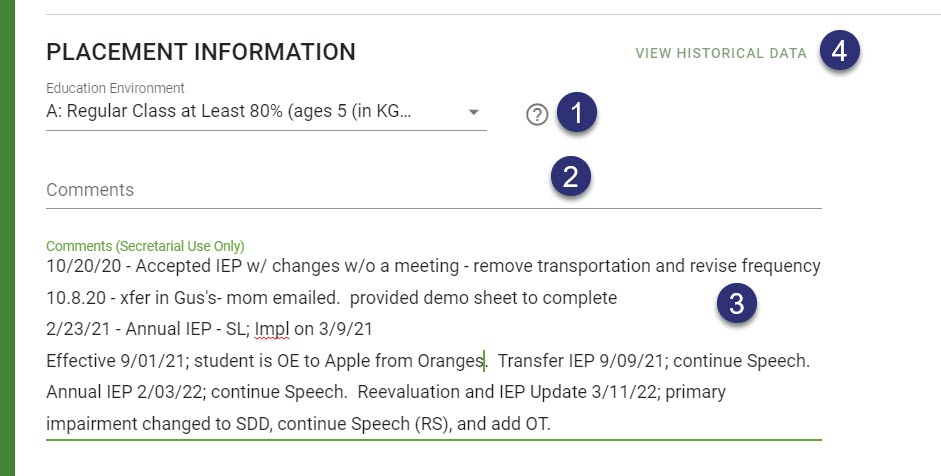Click the numbered badge 3 marker
This screenshot has height=476, width=941.
736,303
